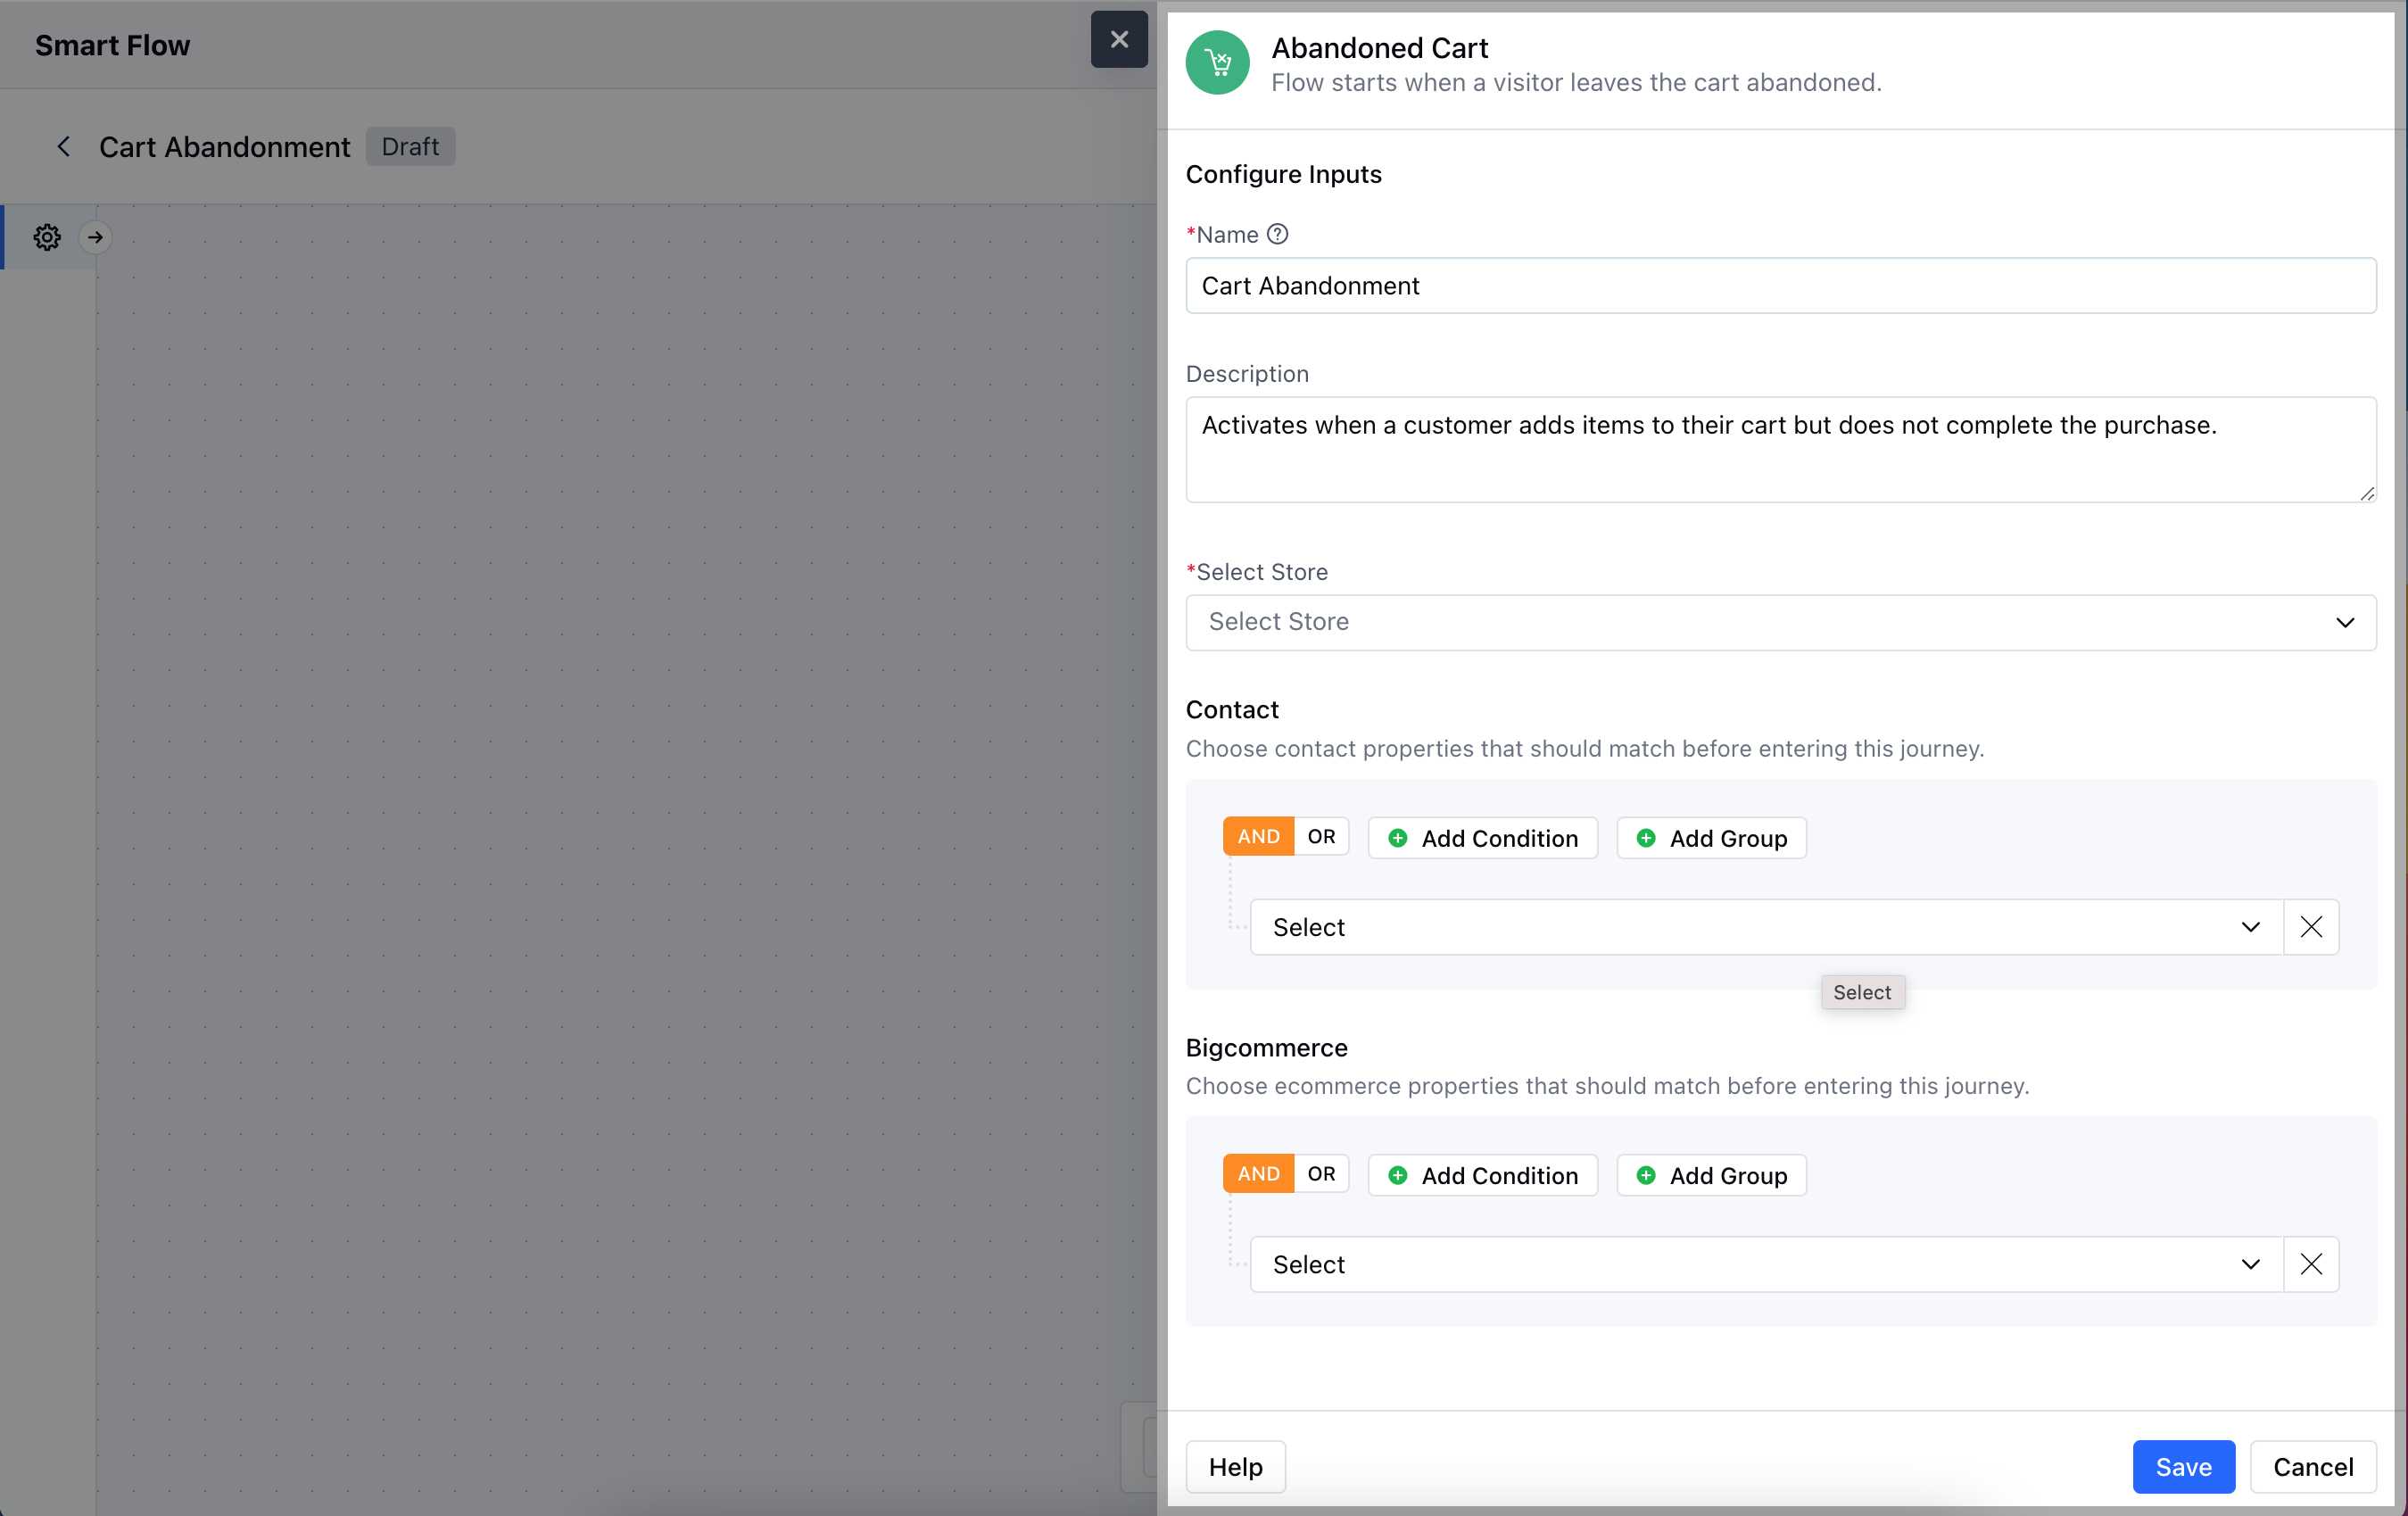This screenshot has height=1516, width=2408.
Task: Save the trigger configuration
Action: pyautogui.click(x=2183, y=1466)
